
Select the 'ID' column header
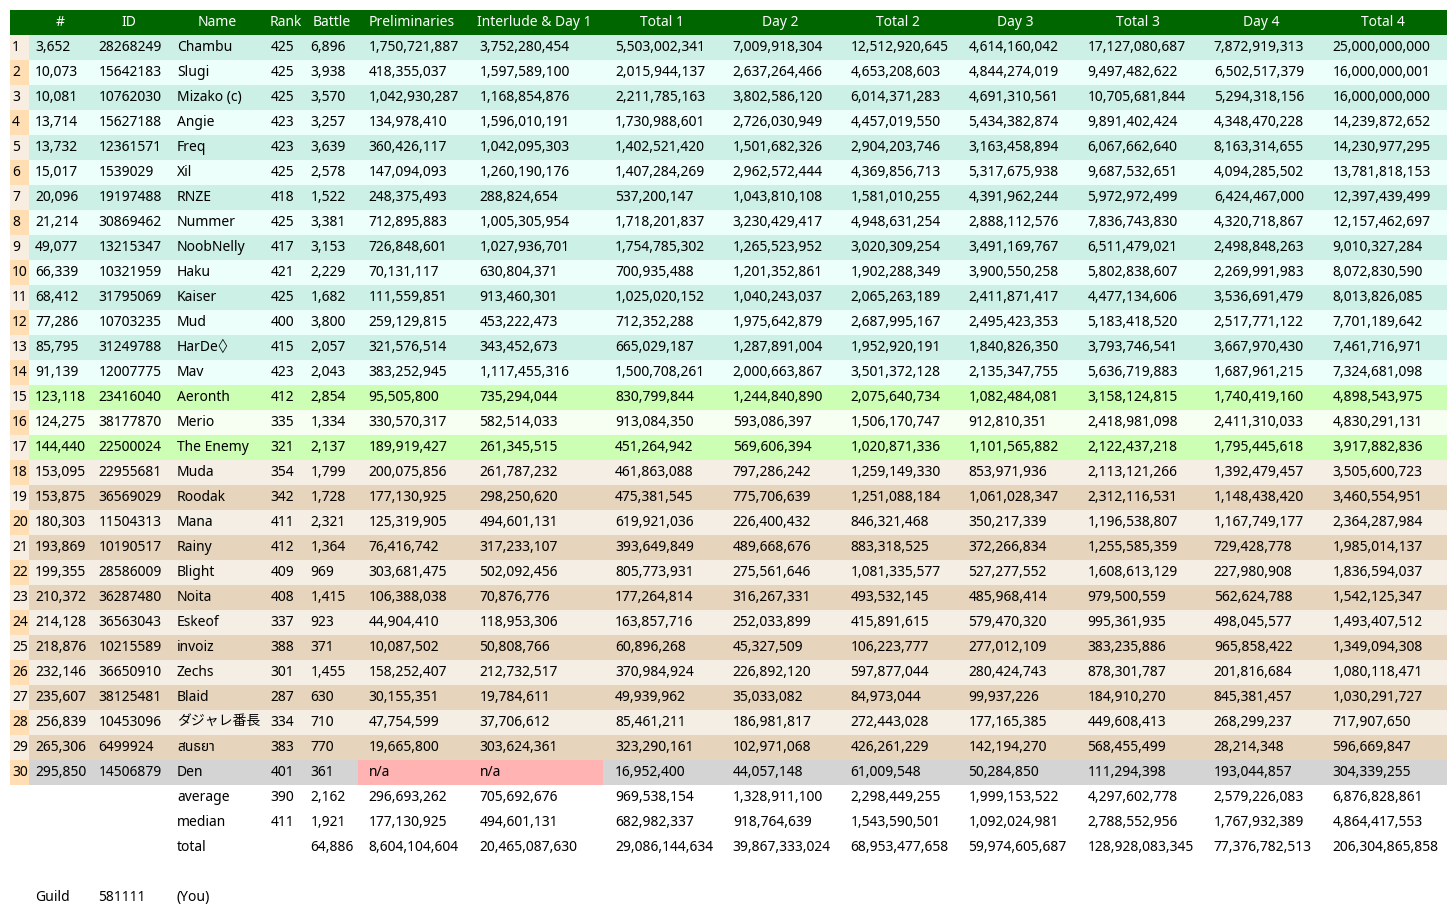coord(129,21)
